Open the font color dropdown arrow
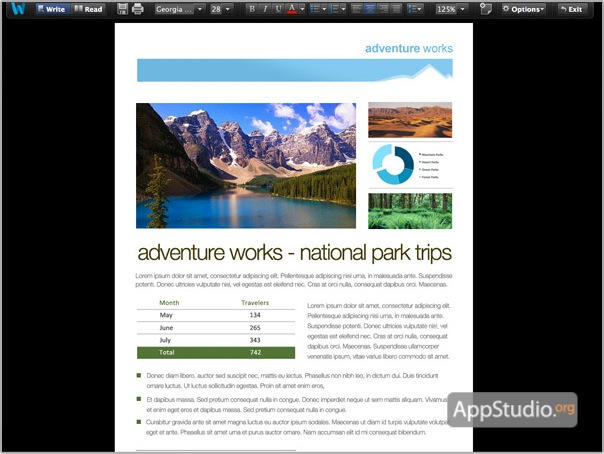Image resolution: width=604 pixels, height=454 pixels. (302, 9)
